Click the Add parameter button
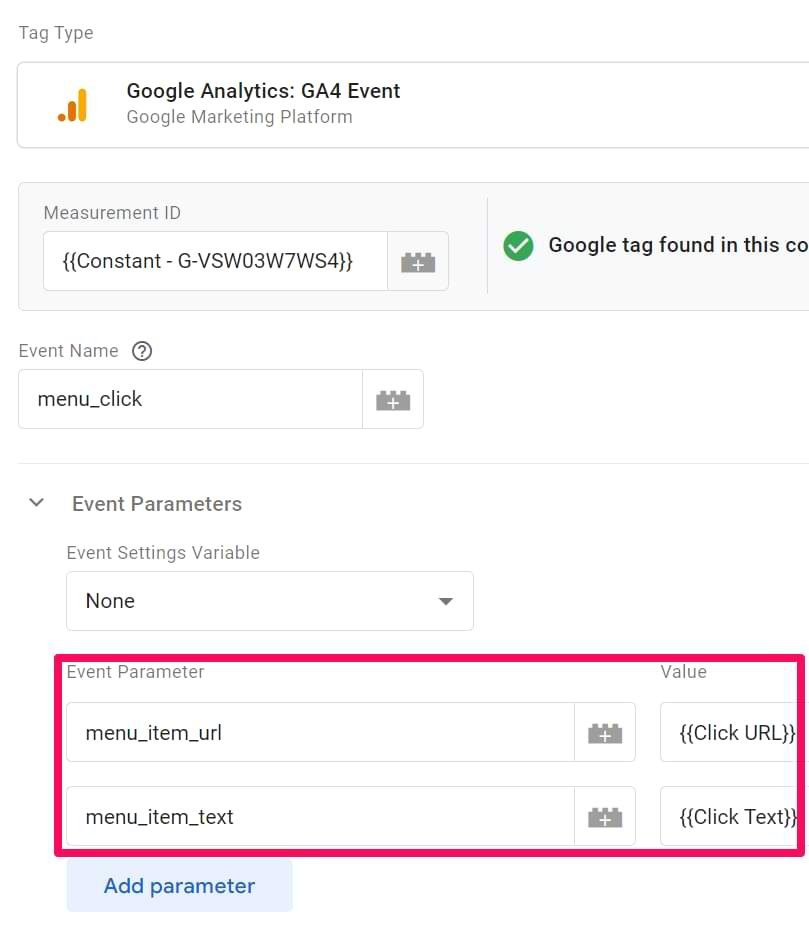This screenshot has width=809, height=927. [x=179, y=885]
